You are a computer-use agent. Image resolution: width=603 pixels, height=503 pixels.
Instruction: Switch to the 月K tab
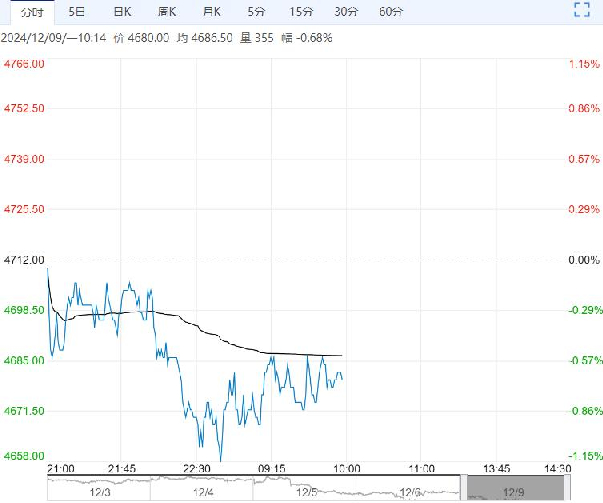[x=212, y=12]
